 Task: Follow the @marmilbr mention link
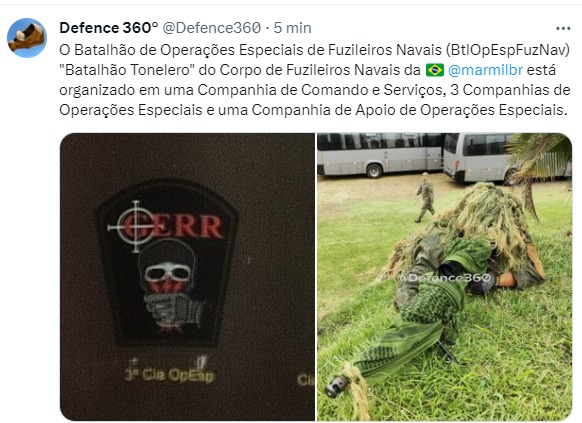(485, 70)
